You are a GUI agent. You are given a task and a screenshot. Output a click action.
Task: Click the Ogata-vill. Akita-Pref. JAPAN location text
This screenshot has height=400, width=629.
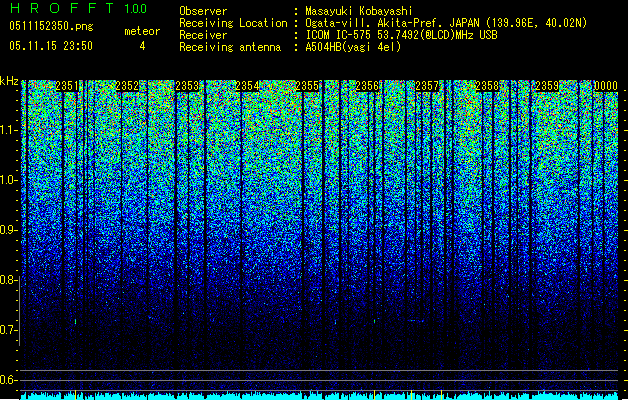(446, 23)
